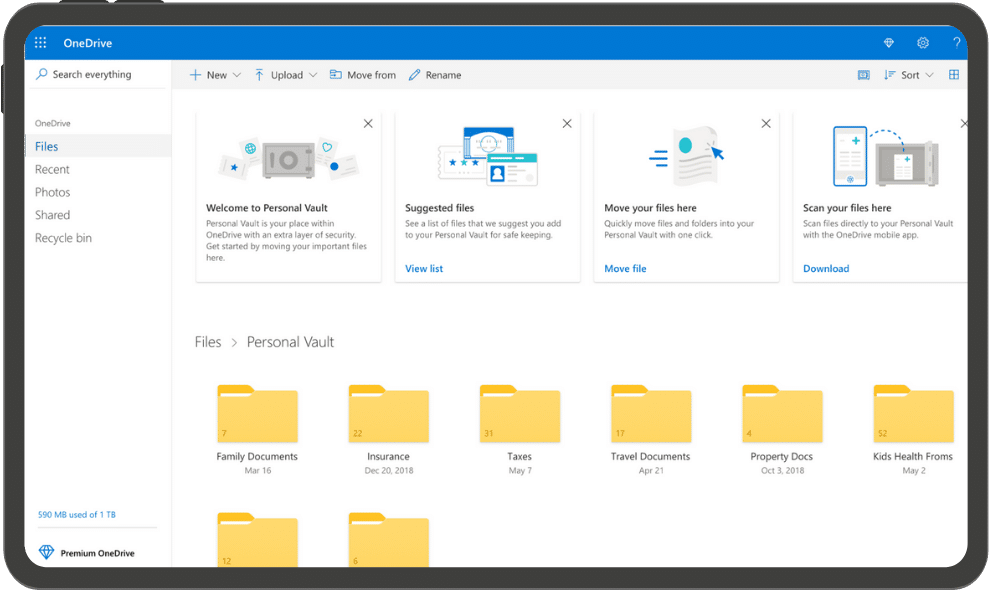The height and width of the screenshot is (591, 989).
Task: Click the Premium OneDrive diamond icon
Action: tap(46, 552)
